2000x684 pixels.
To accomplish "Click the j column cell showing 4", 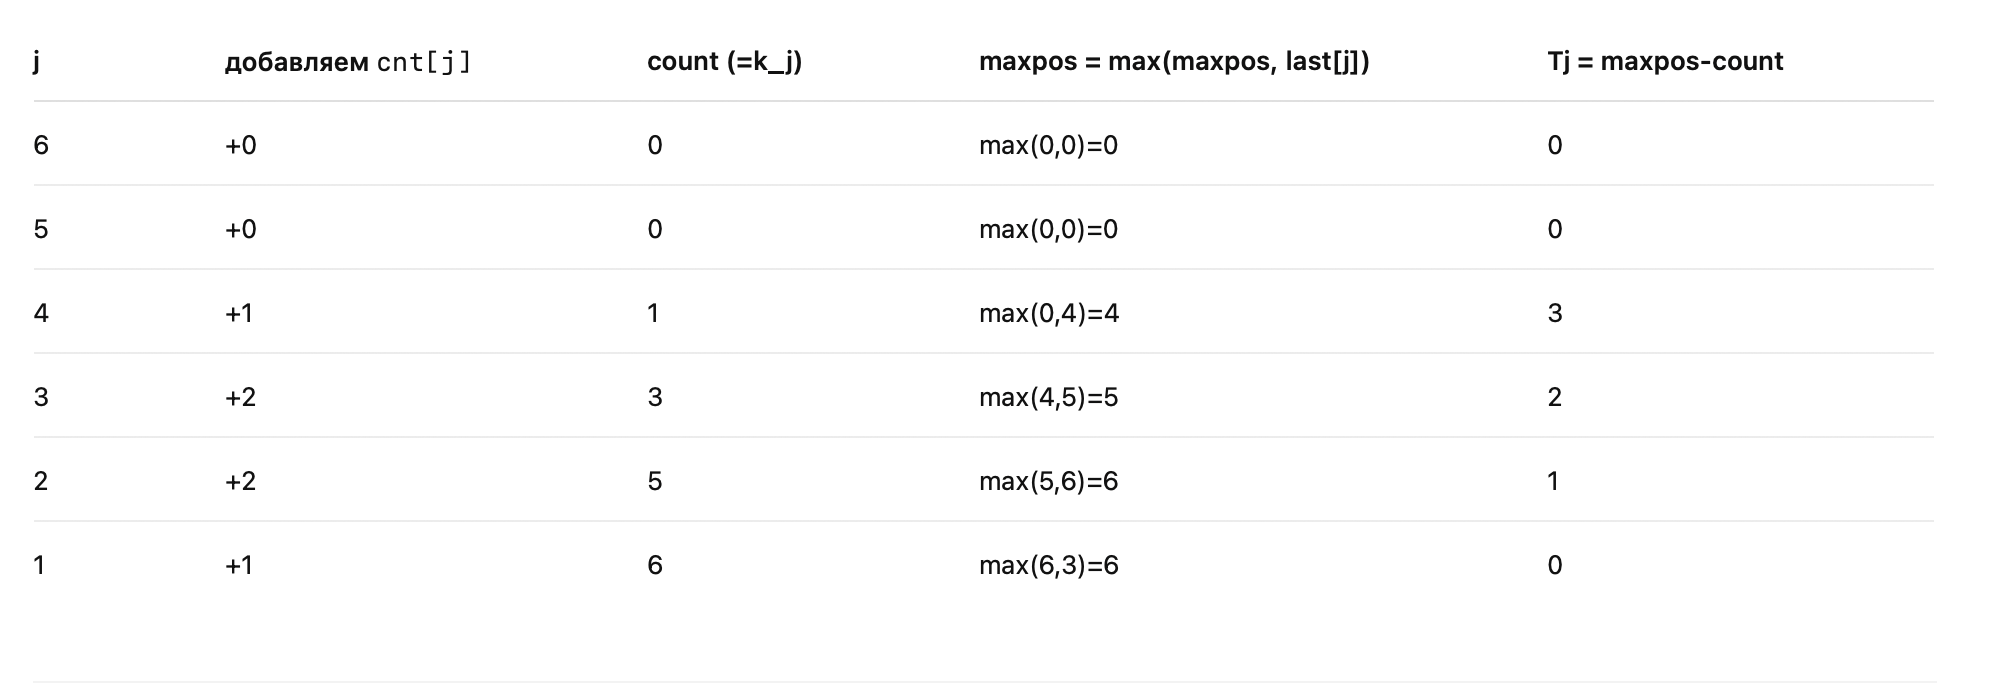I will pos(41,314).
